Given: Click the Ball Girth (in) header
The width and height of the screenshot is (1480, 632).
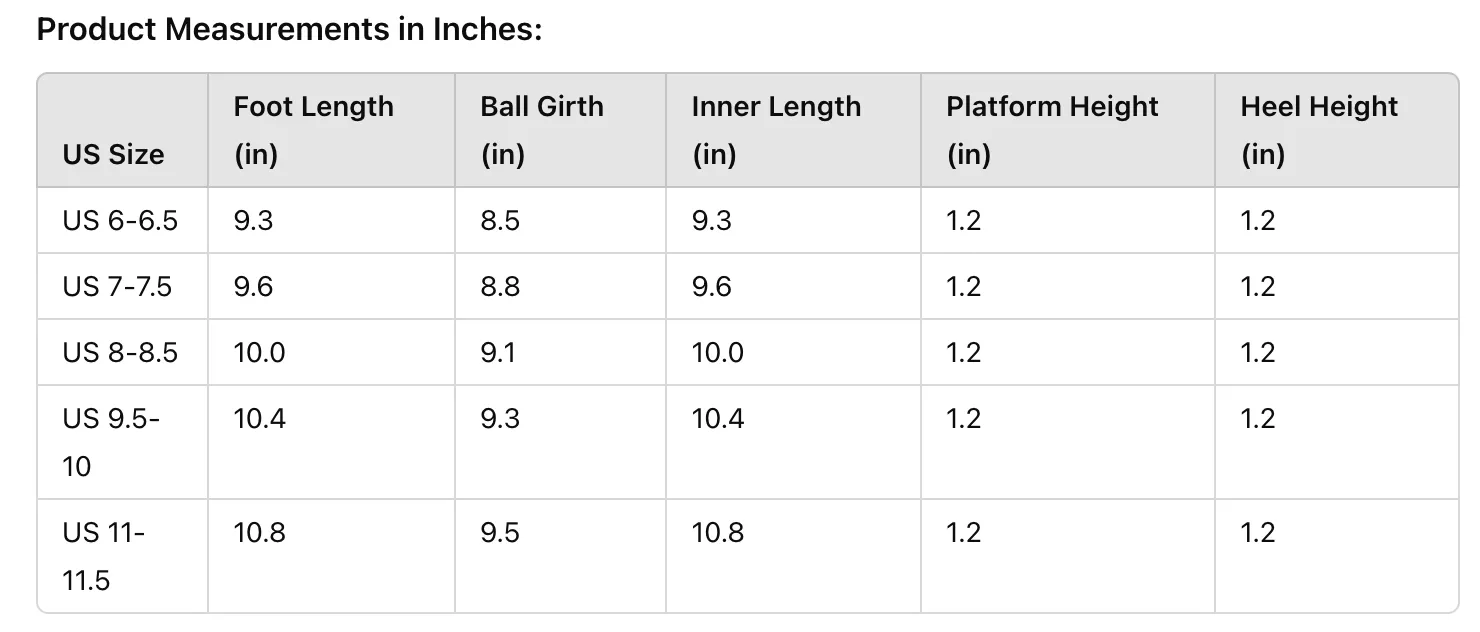Looking at the screenshot, I should tap(542, 130).
